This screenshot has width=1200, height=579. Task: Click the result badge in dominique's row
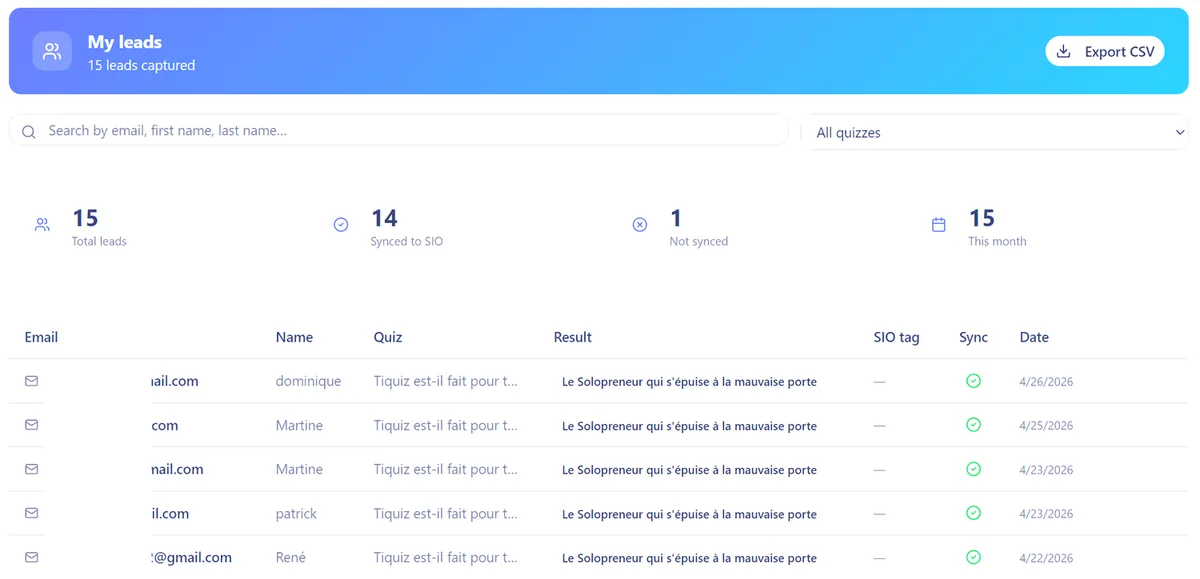[689, 382]
